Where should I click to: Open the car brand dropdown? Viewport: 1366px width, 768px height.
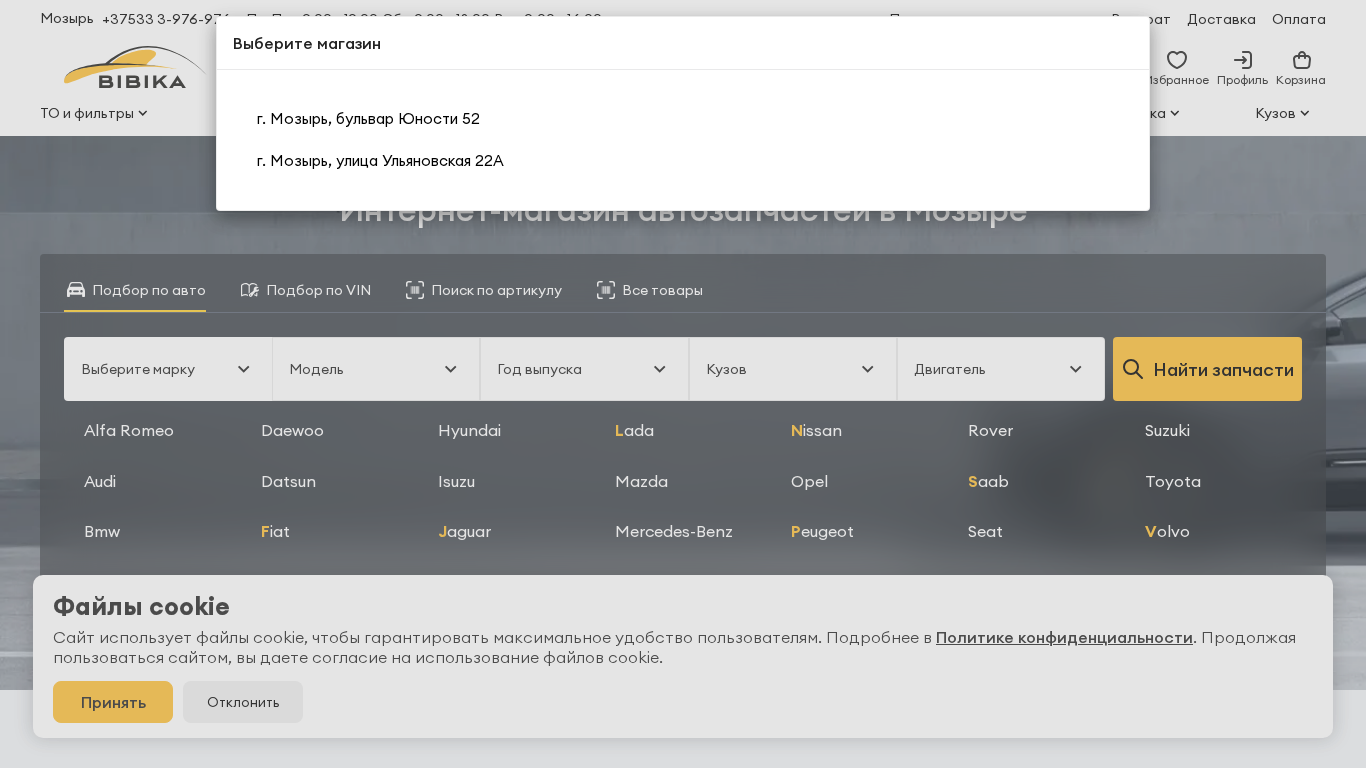coord(168,369)
